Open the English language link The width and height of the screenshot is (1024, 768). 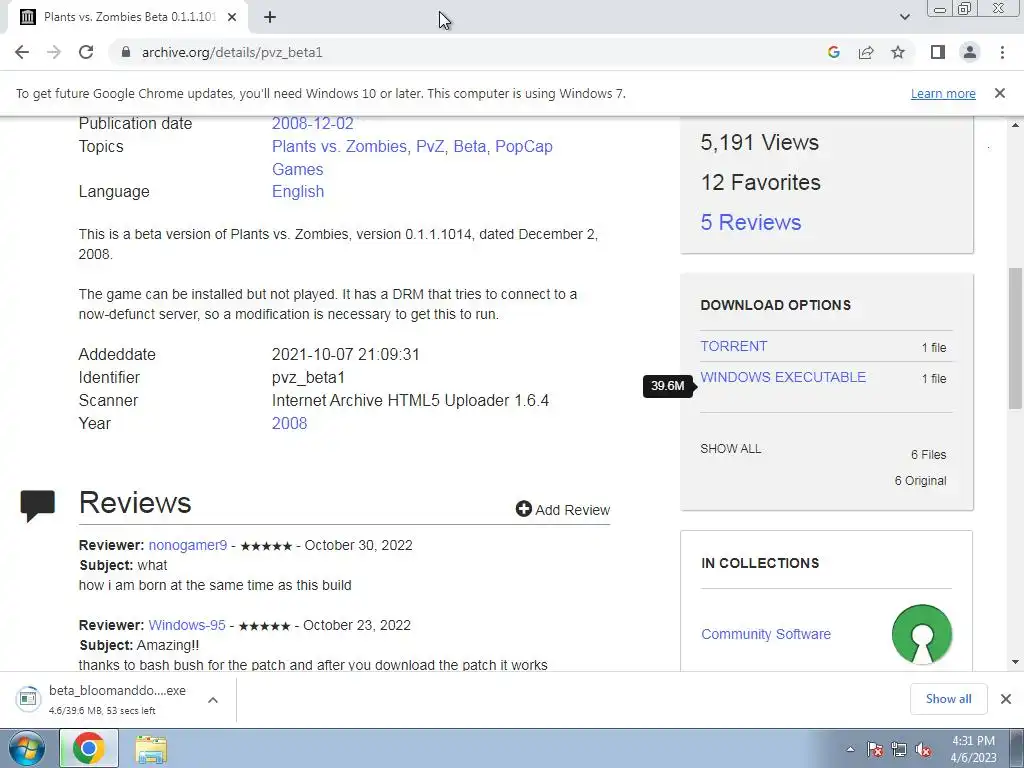pos(298,191)
